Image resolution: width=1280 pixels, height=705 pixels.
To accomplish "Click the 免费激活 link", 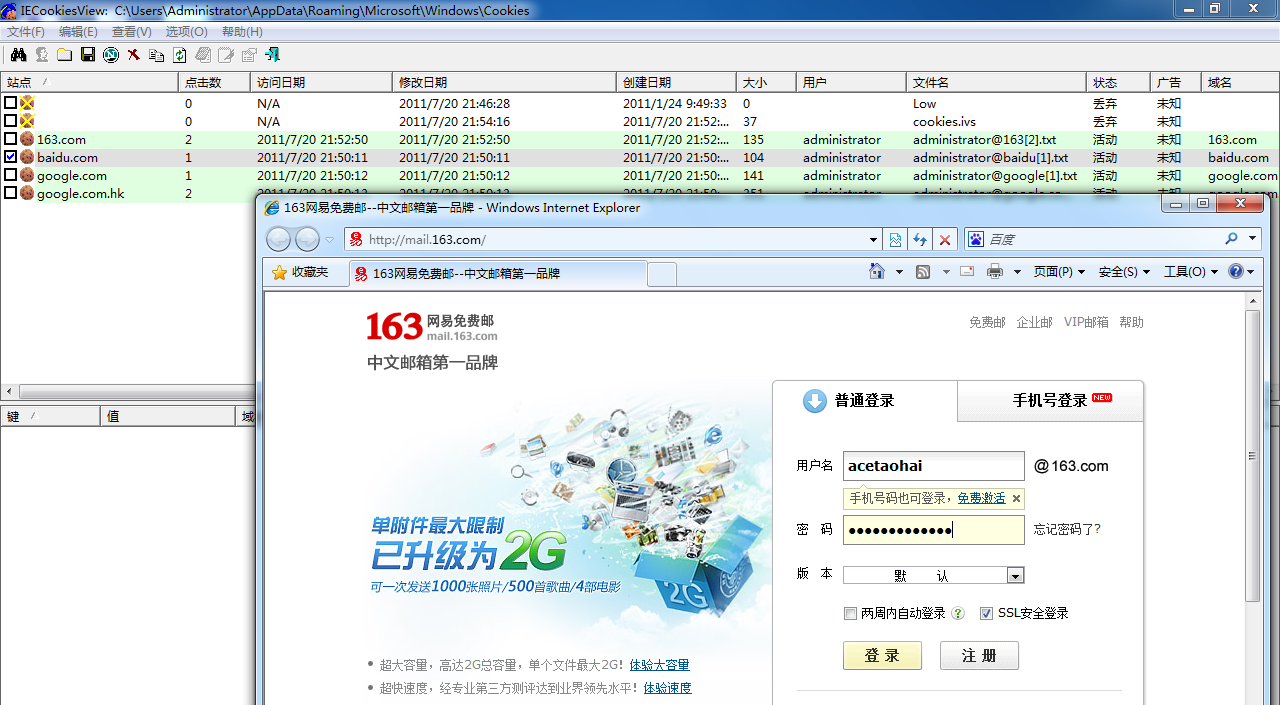I will tap(981, 498).
